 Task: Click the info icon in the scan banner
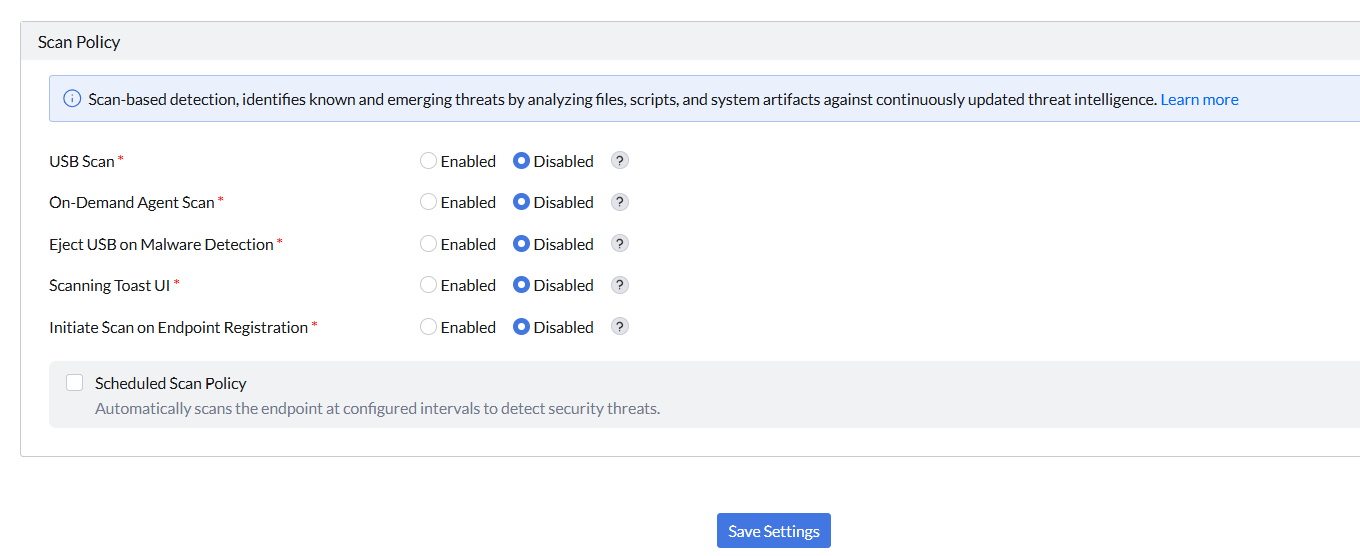pos(72,99)
